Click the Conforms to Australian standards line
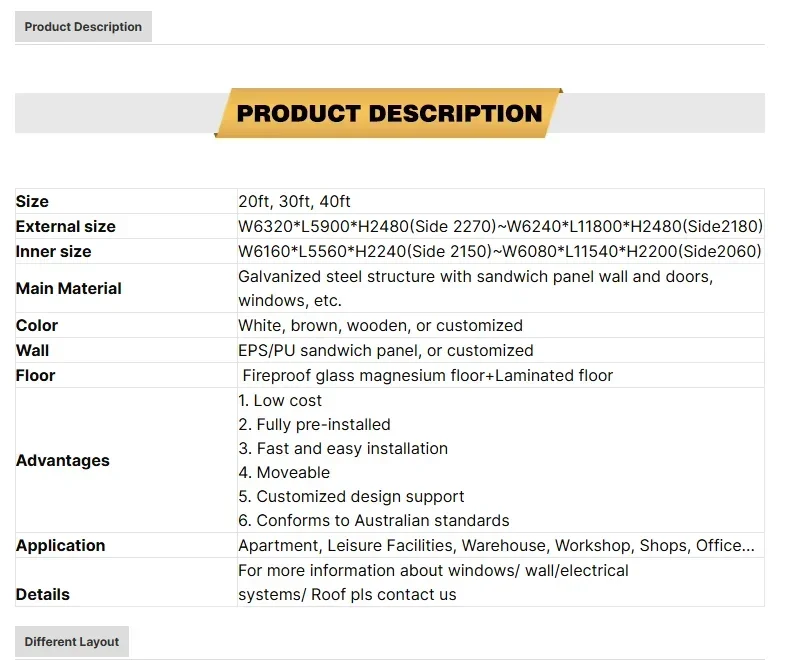Screen dimensions: 797x667 pyautogui.click(x=373, y=520)
